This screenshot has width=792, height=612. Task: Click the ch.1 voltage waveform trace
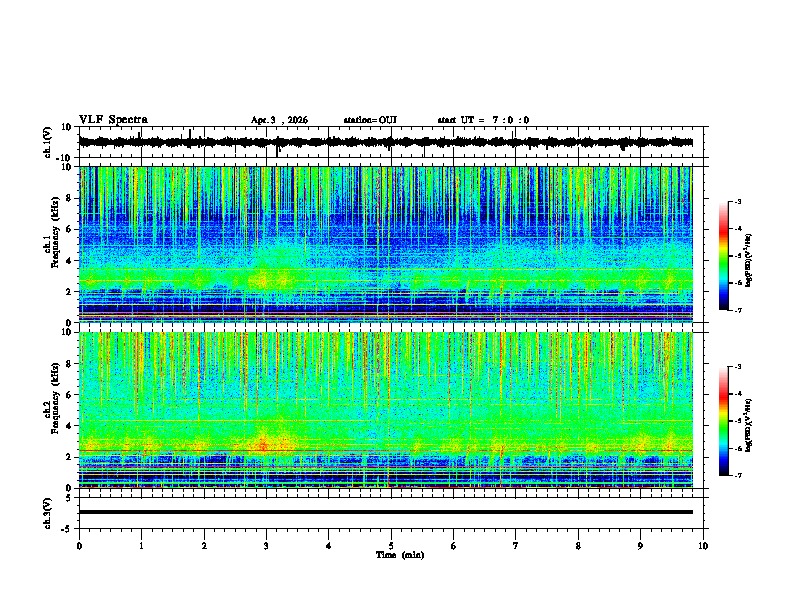[385, 142]
